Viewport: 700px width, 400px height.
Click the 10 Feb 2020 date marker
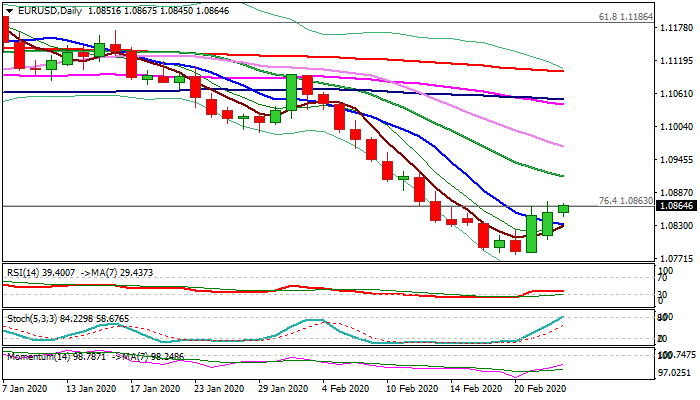[x=412, y=388]
